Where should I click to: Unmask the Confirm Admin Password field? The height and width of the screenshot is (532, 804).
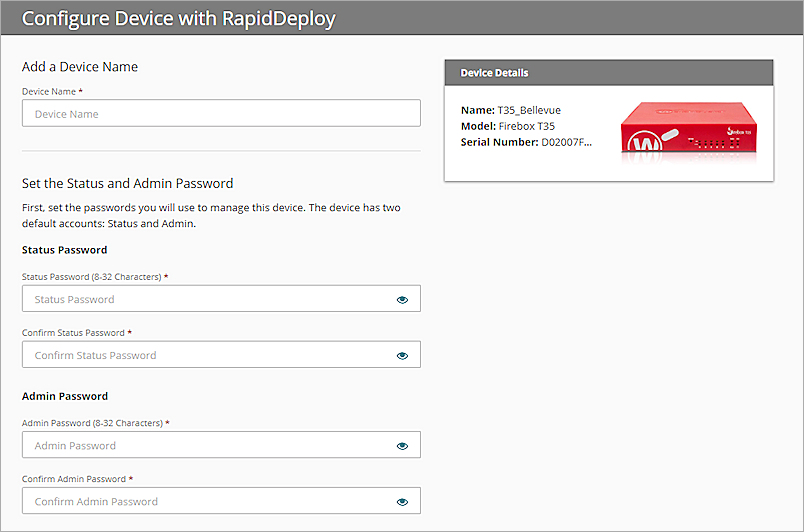(402, 502)
